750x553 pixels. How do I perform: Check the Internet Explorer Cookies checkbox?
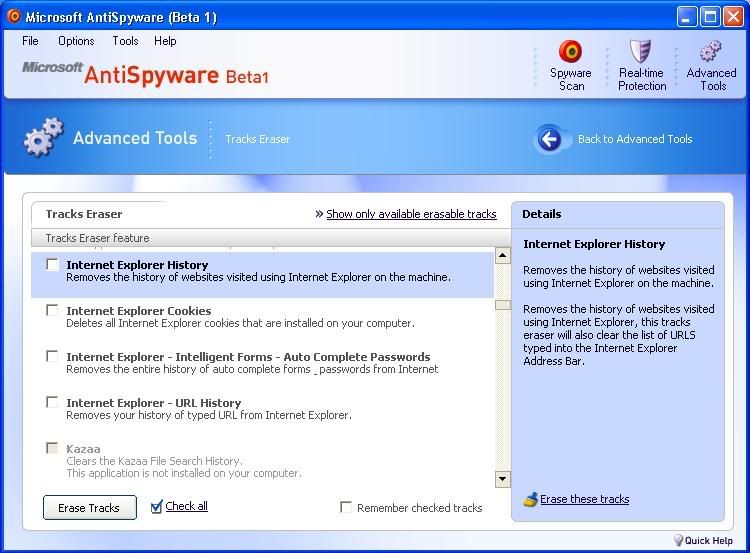pos(52,310)
